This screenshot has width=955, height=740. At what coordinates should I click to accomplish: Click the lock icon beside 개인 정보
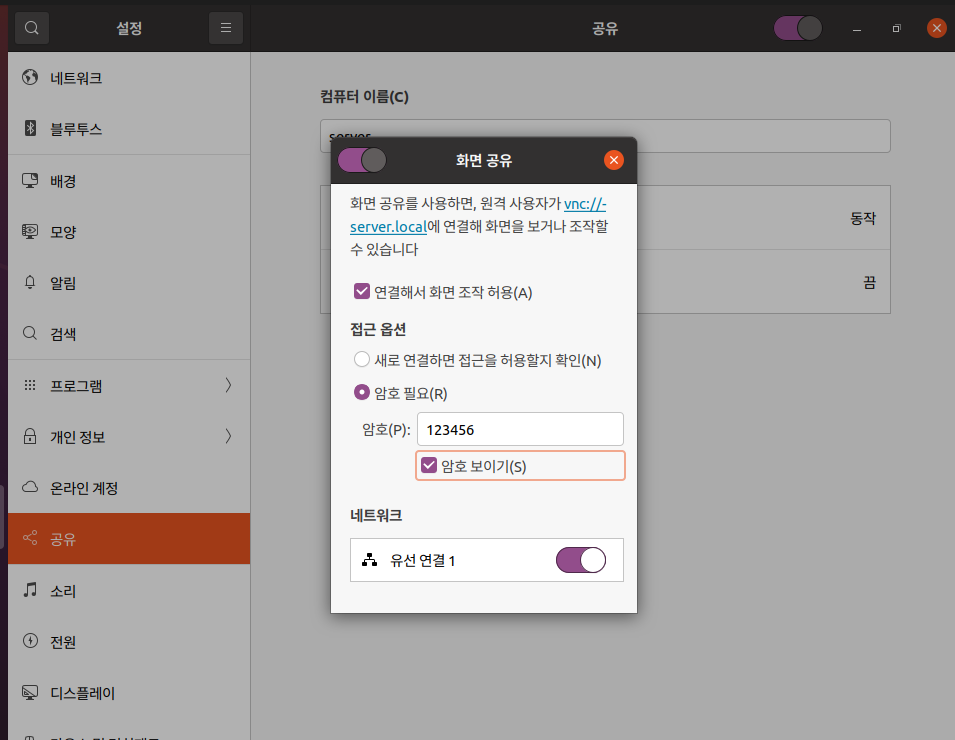tap(30, 435)
